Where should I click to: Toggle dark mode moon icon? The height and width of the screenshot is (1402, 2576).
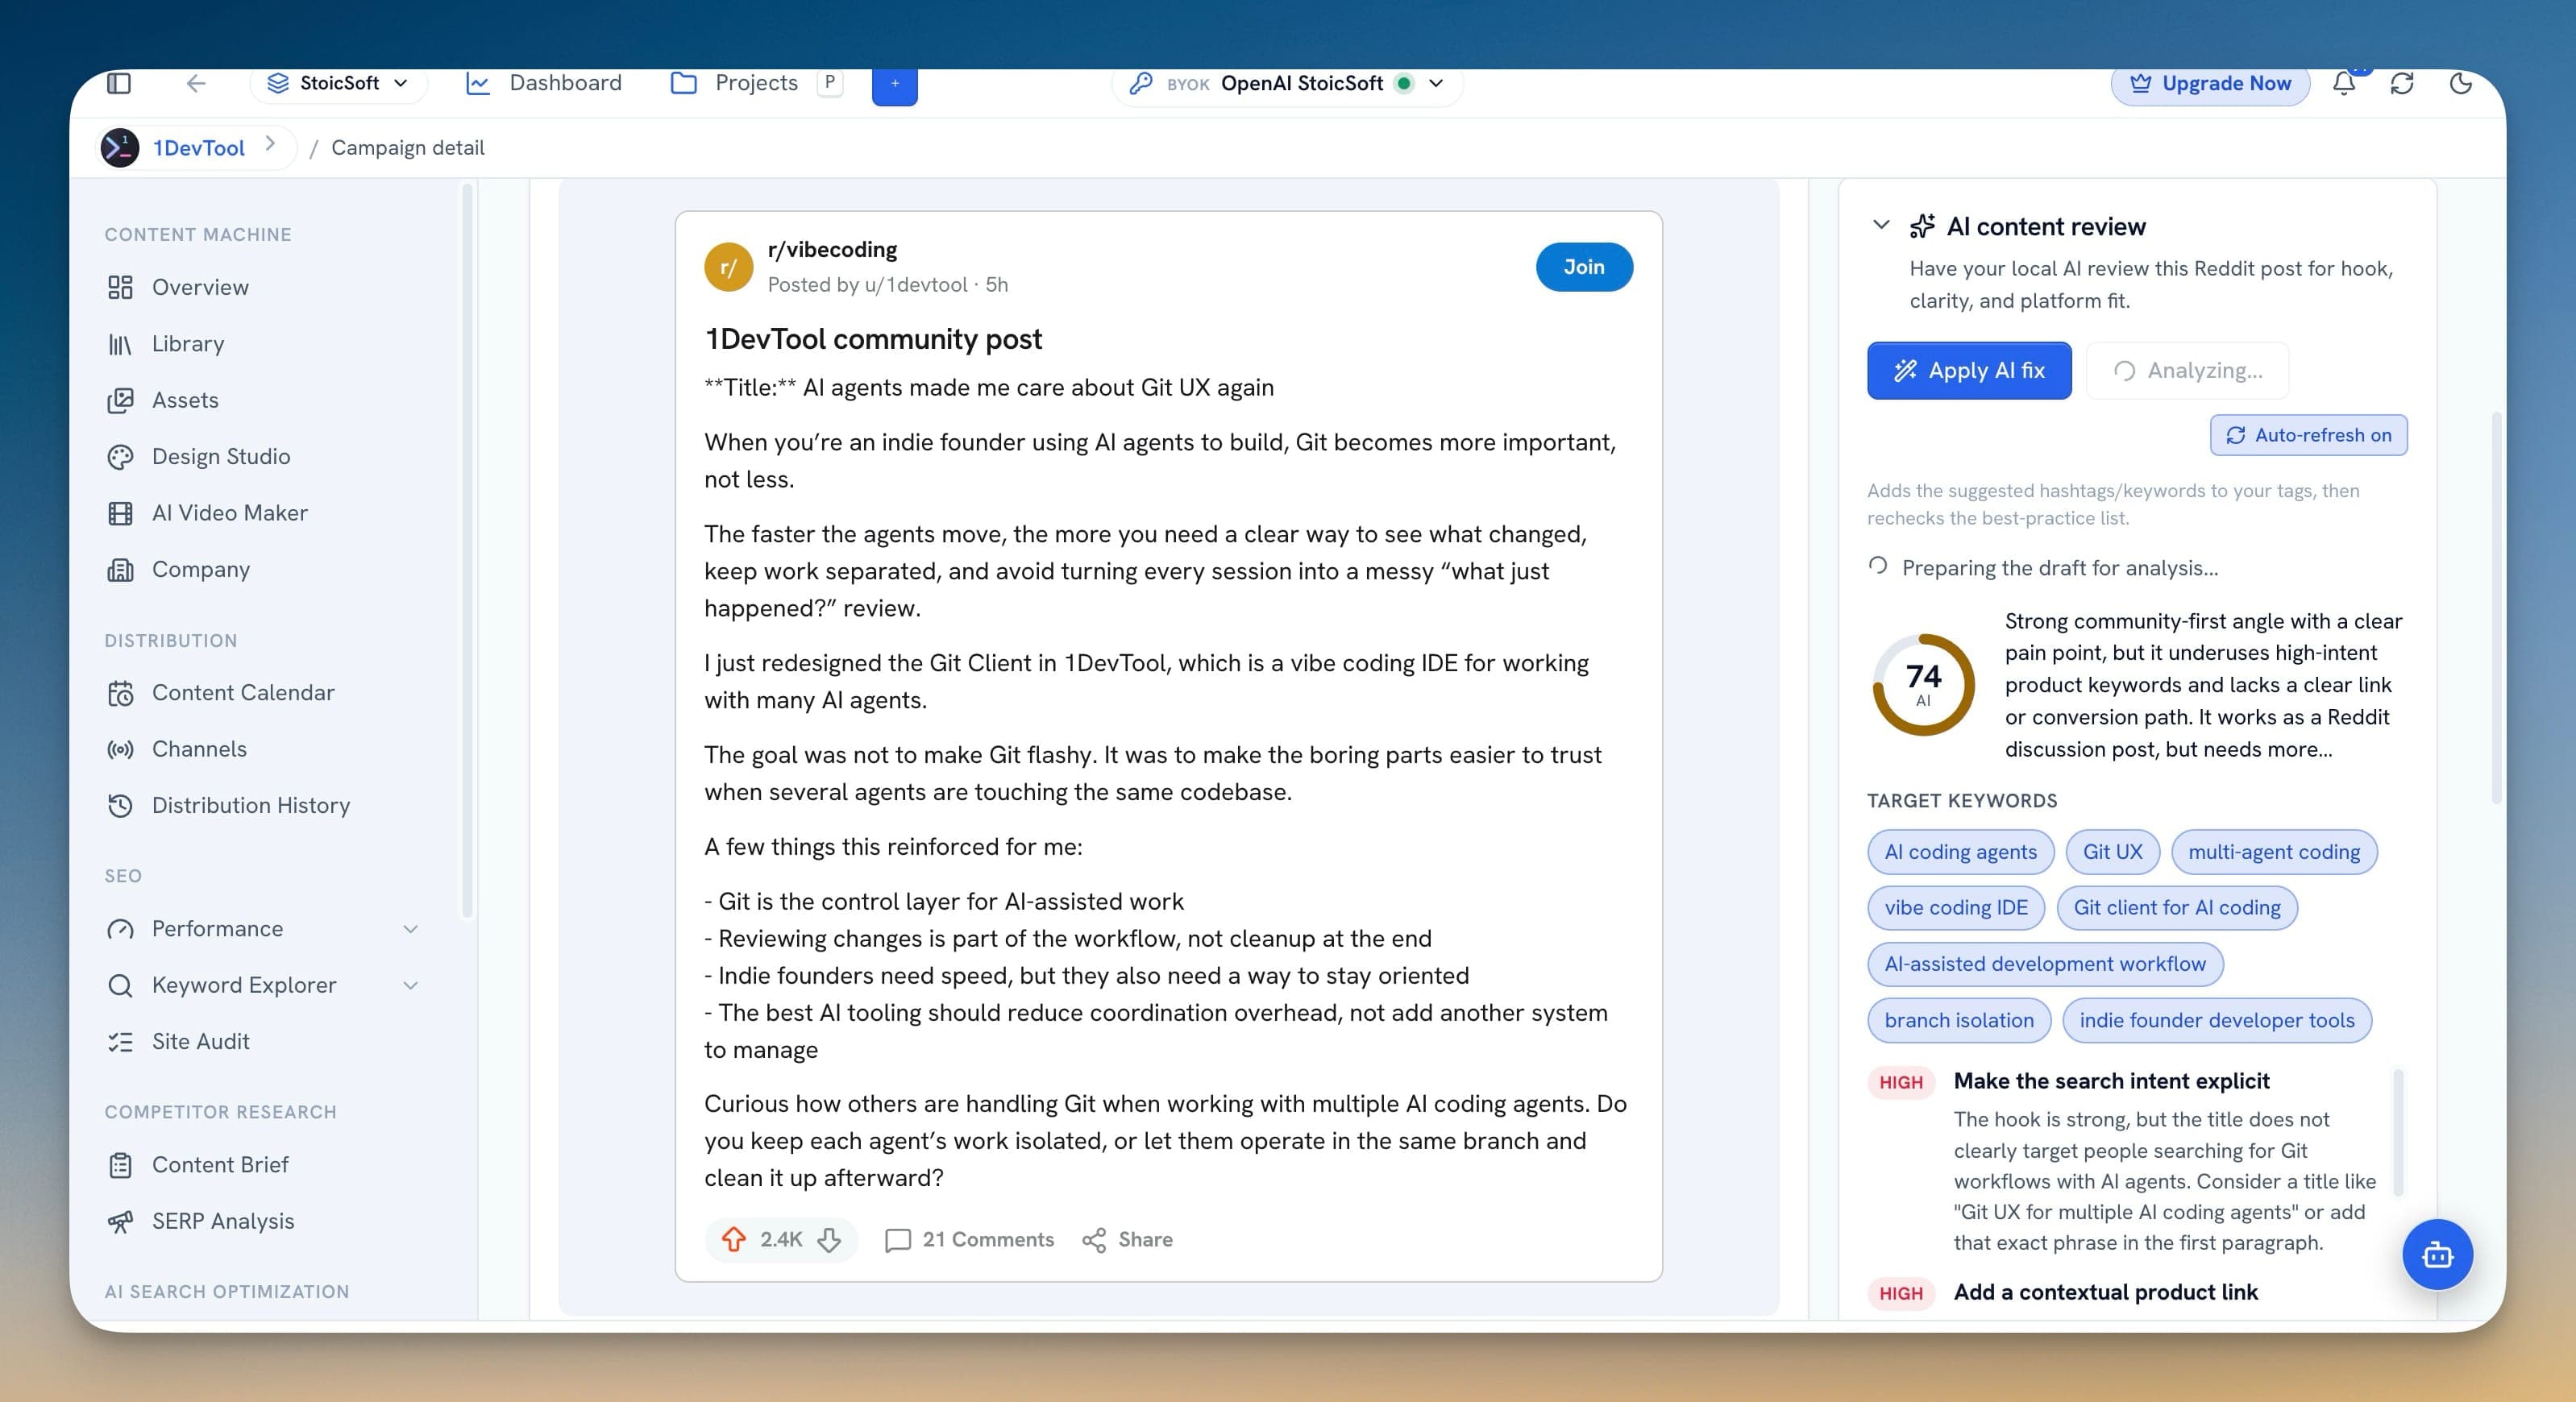2461,83
